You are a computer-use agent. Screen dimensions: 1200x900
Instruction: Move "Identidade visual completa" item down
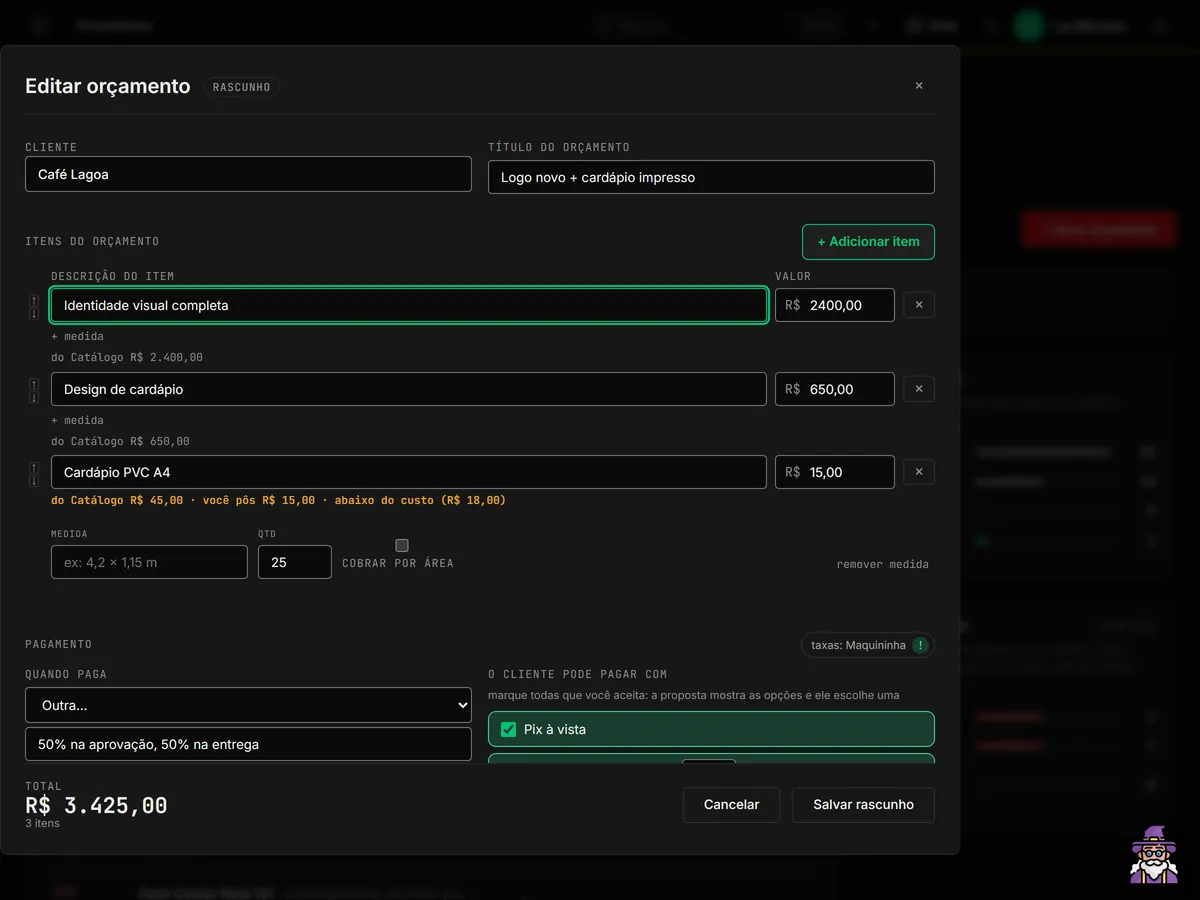(34, 313)
